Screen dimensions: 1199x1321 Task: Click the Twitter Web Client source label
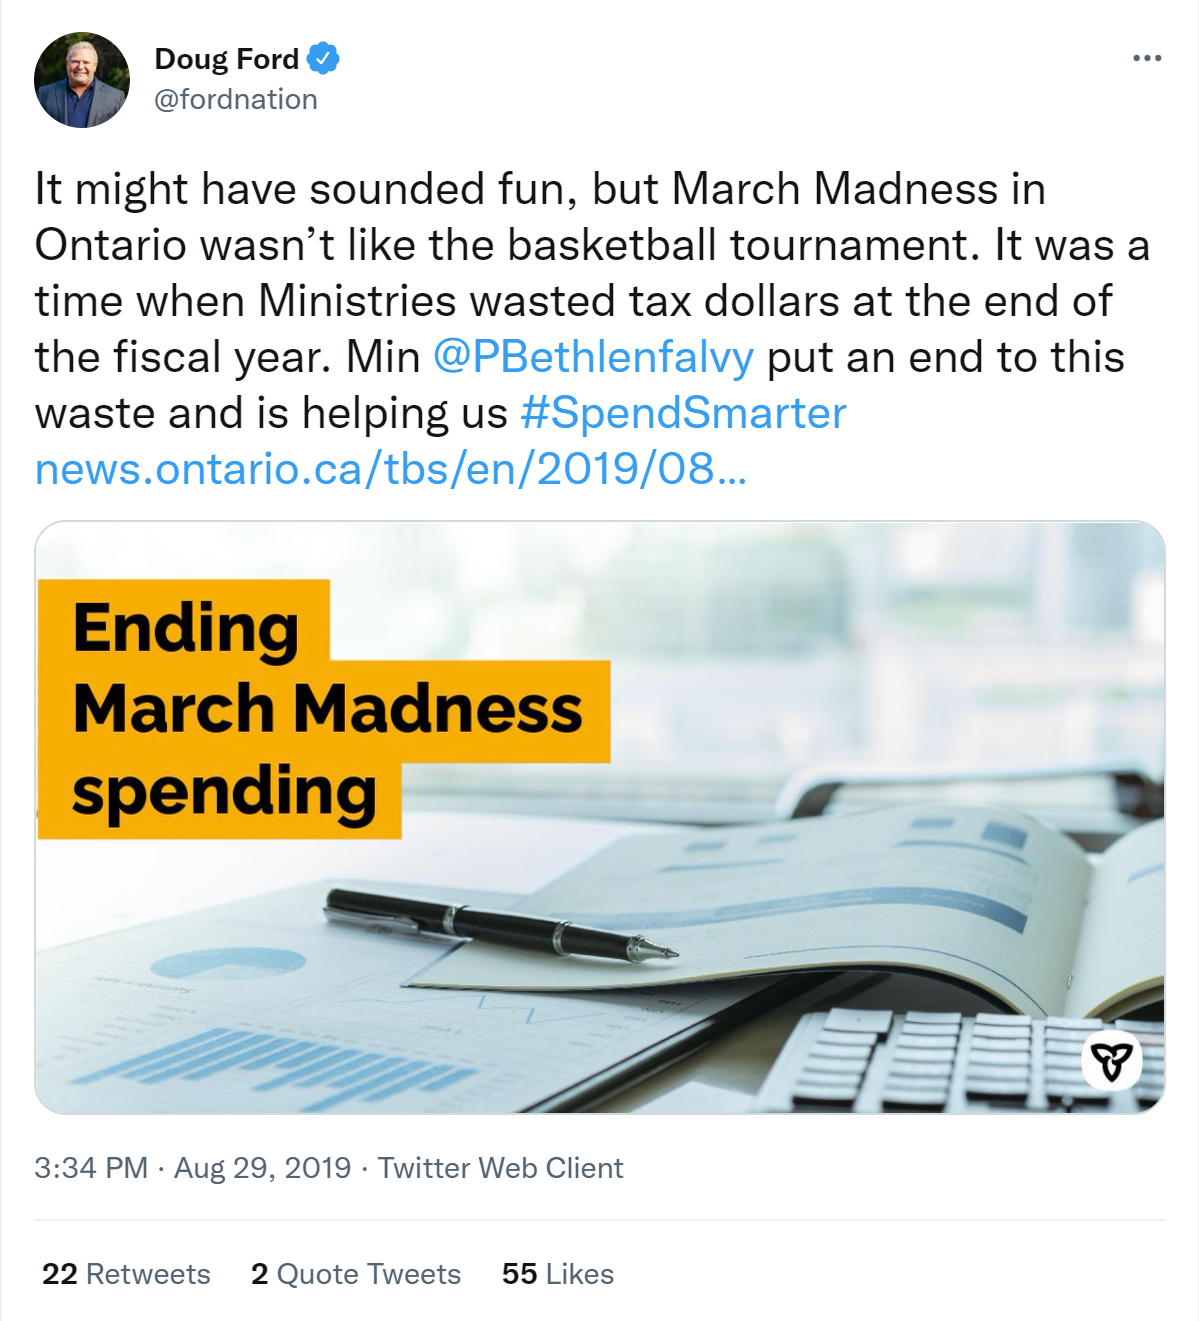click(500, 1168)
